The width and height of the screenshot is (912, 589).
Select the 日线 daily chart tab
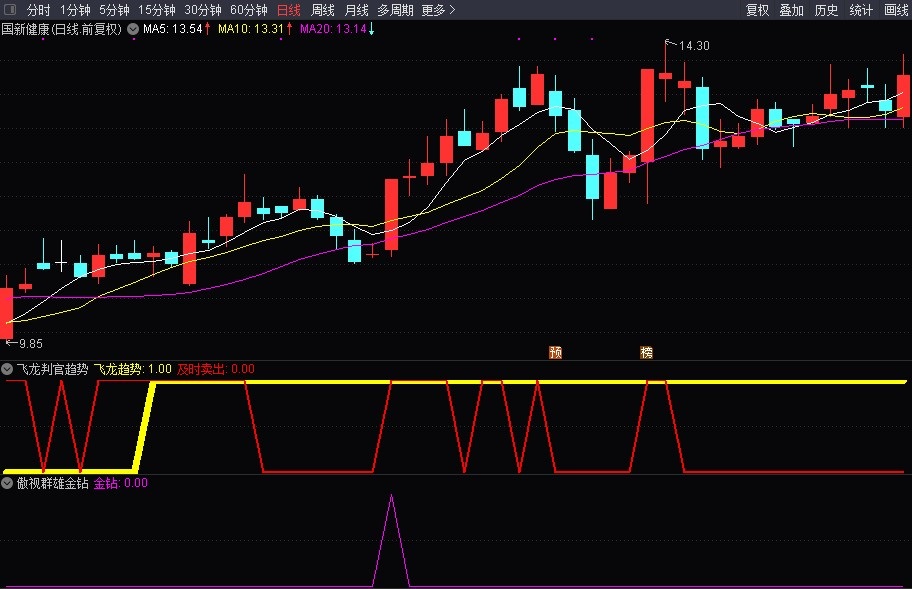(288, 10)
